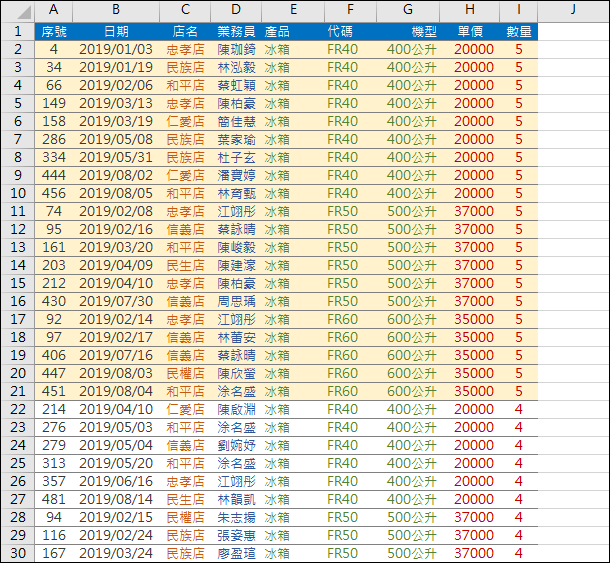Select the cell with 張姿惠
The width and height of the screenshot is (610, 563).
pos(236,535)
